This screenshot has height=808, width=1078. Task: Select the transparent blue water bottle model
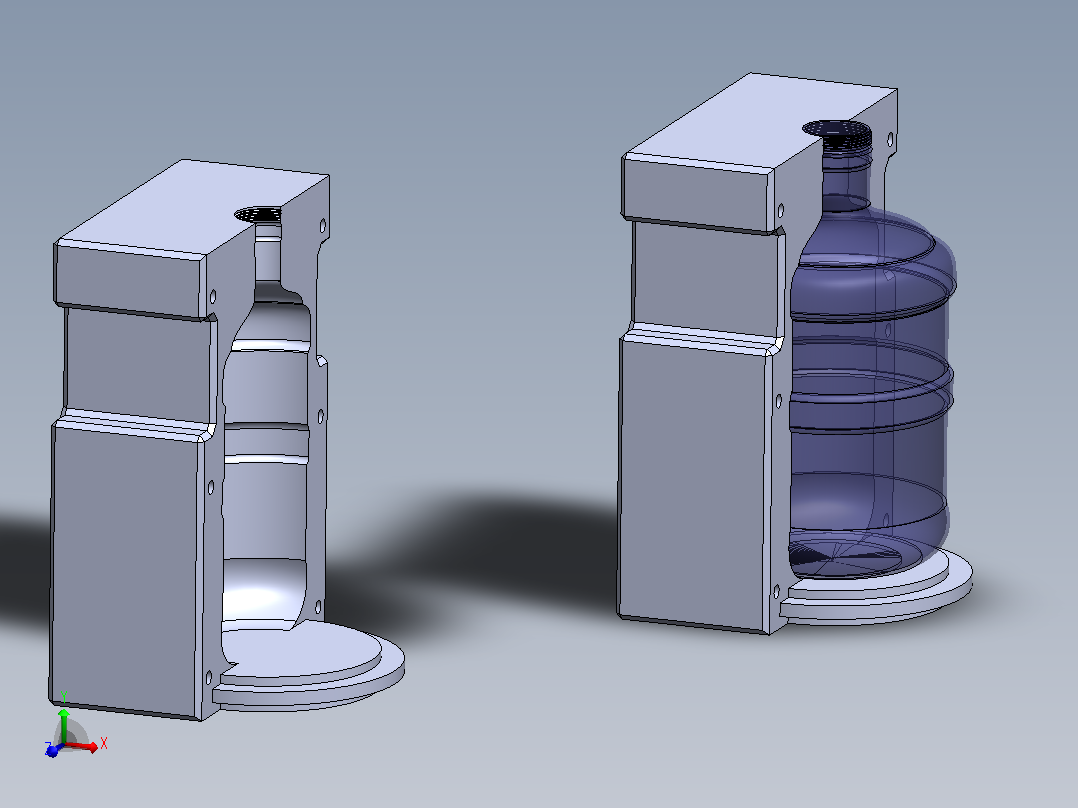pos(872,351)
